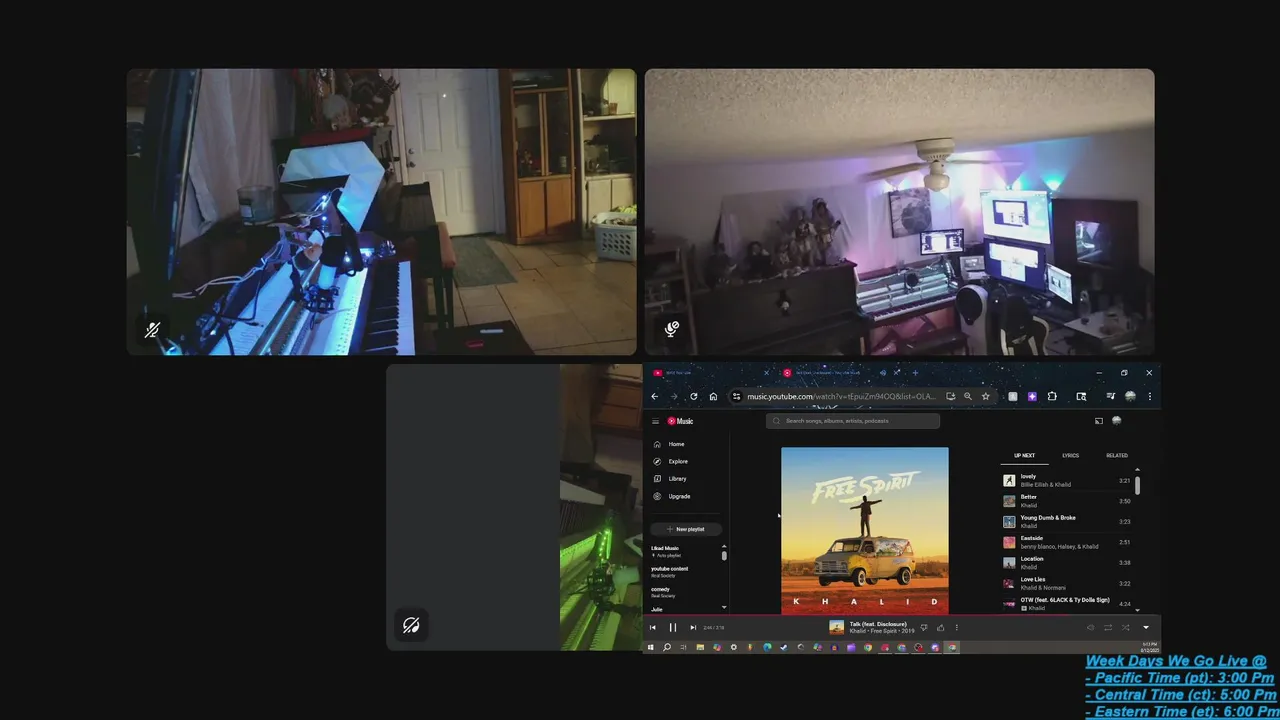Open the browser three-dot menu
1280x720 pixels.
click(x=1149, y=397)
